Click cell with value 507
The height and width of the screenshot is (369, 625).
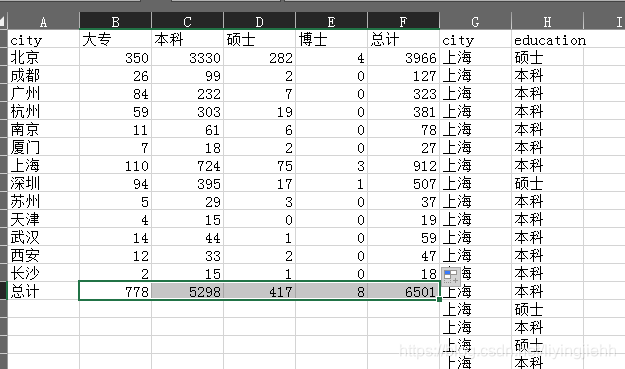tap(403, 183)
